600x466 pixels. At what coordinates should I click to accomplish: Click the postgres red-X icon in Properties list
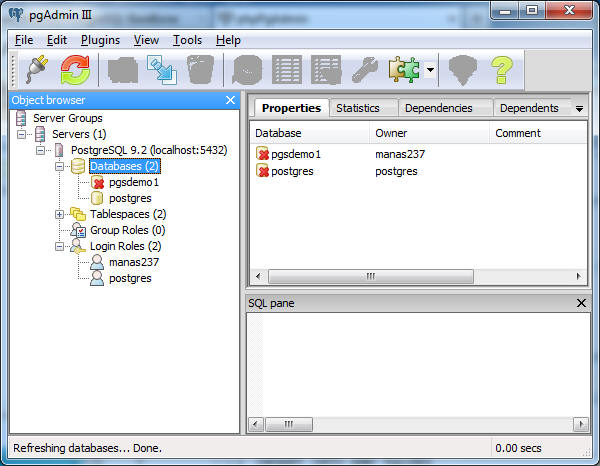[262, 171]
